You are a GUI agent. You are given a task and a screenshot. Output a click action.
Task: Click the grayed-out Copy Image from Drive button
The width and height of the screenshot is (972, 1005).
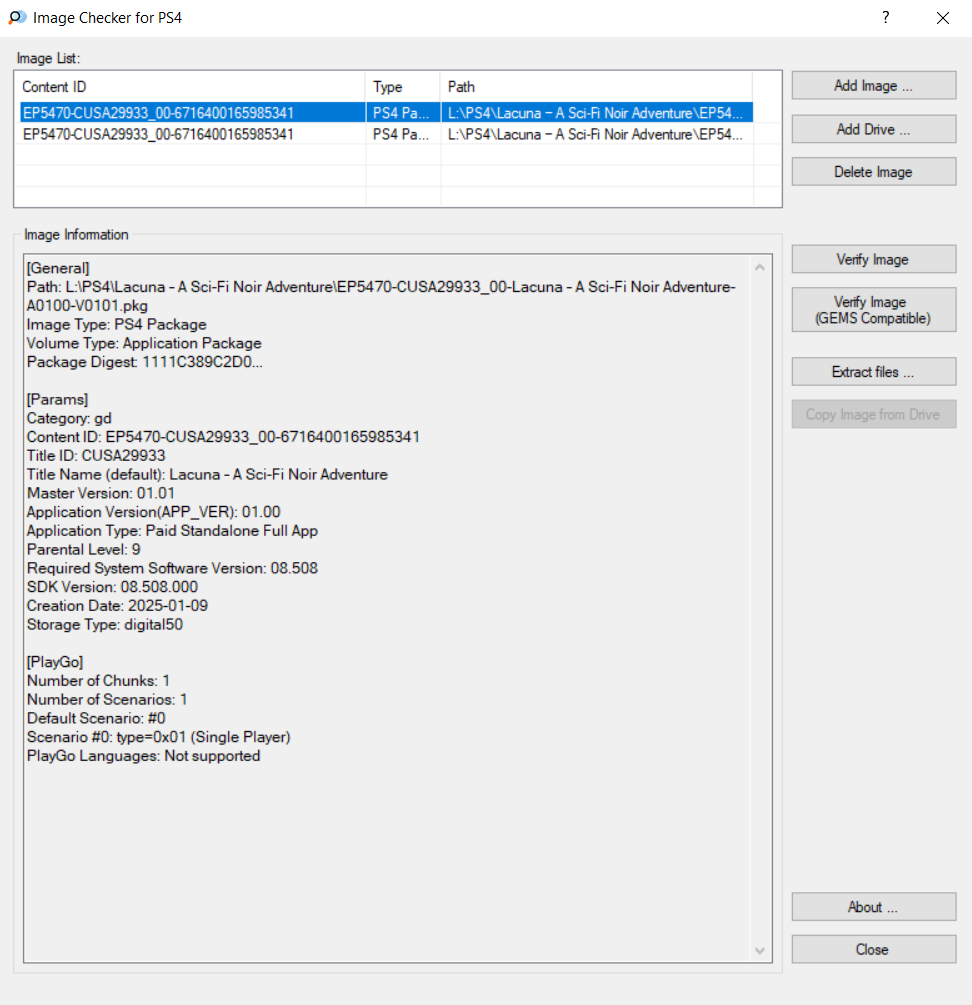tap(873, 414)
